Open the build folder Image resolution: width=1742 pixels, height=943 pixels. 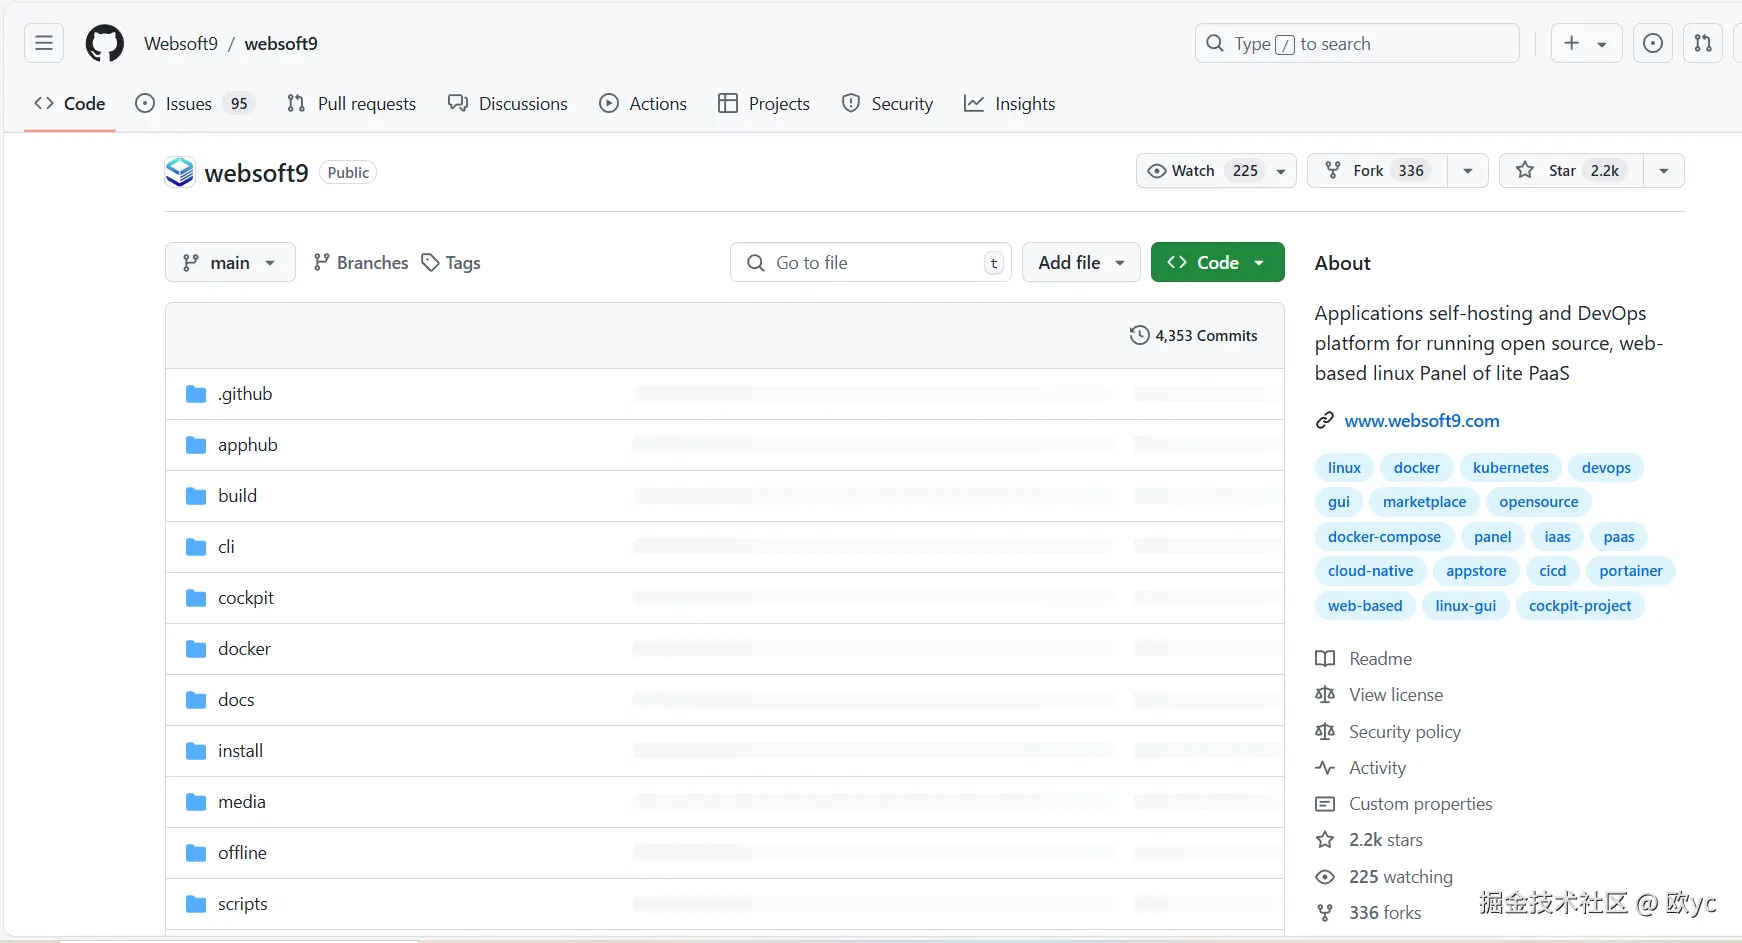coord(237,496)
